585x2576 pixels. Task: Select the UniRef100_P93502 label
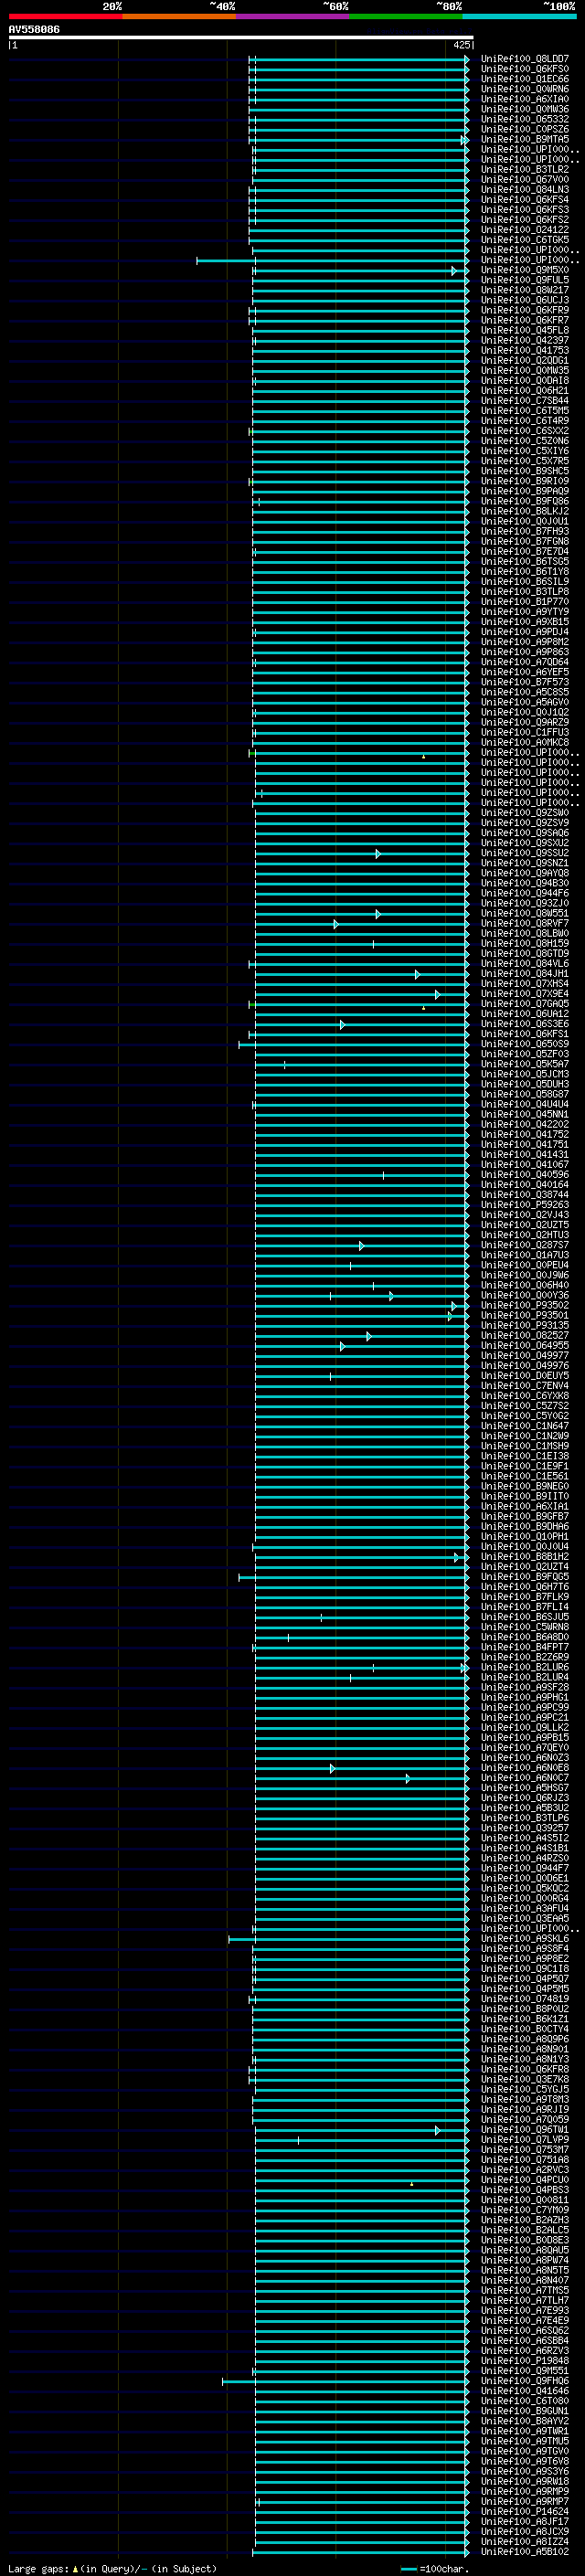click(525, 1306)
